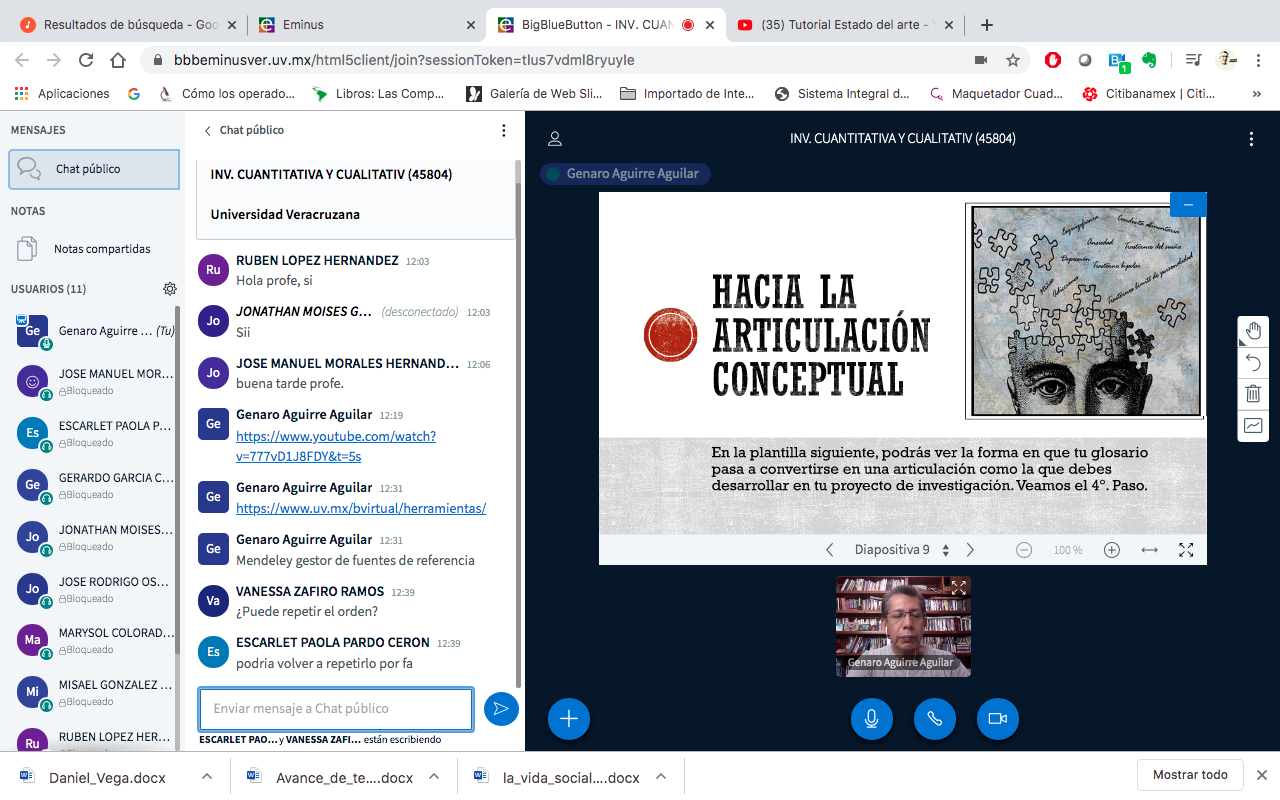Click the Mostrar todo downloads button
Screen dimensions: 1280x800
tap(1190, 775)
